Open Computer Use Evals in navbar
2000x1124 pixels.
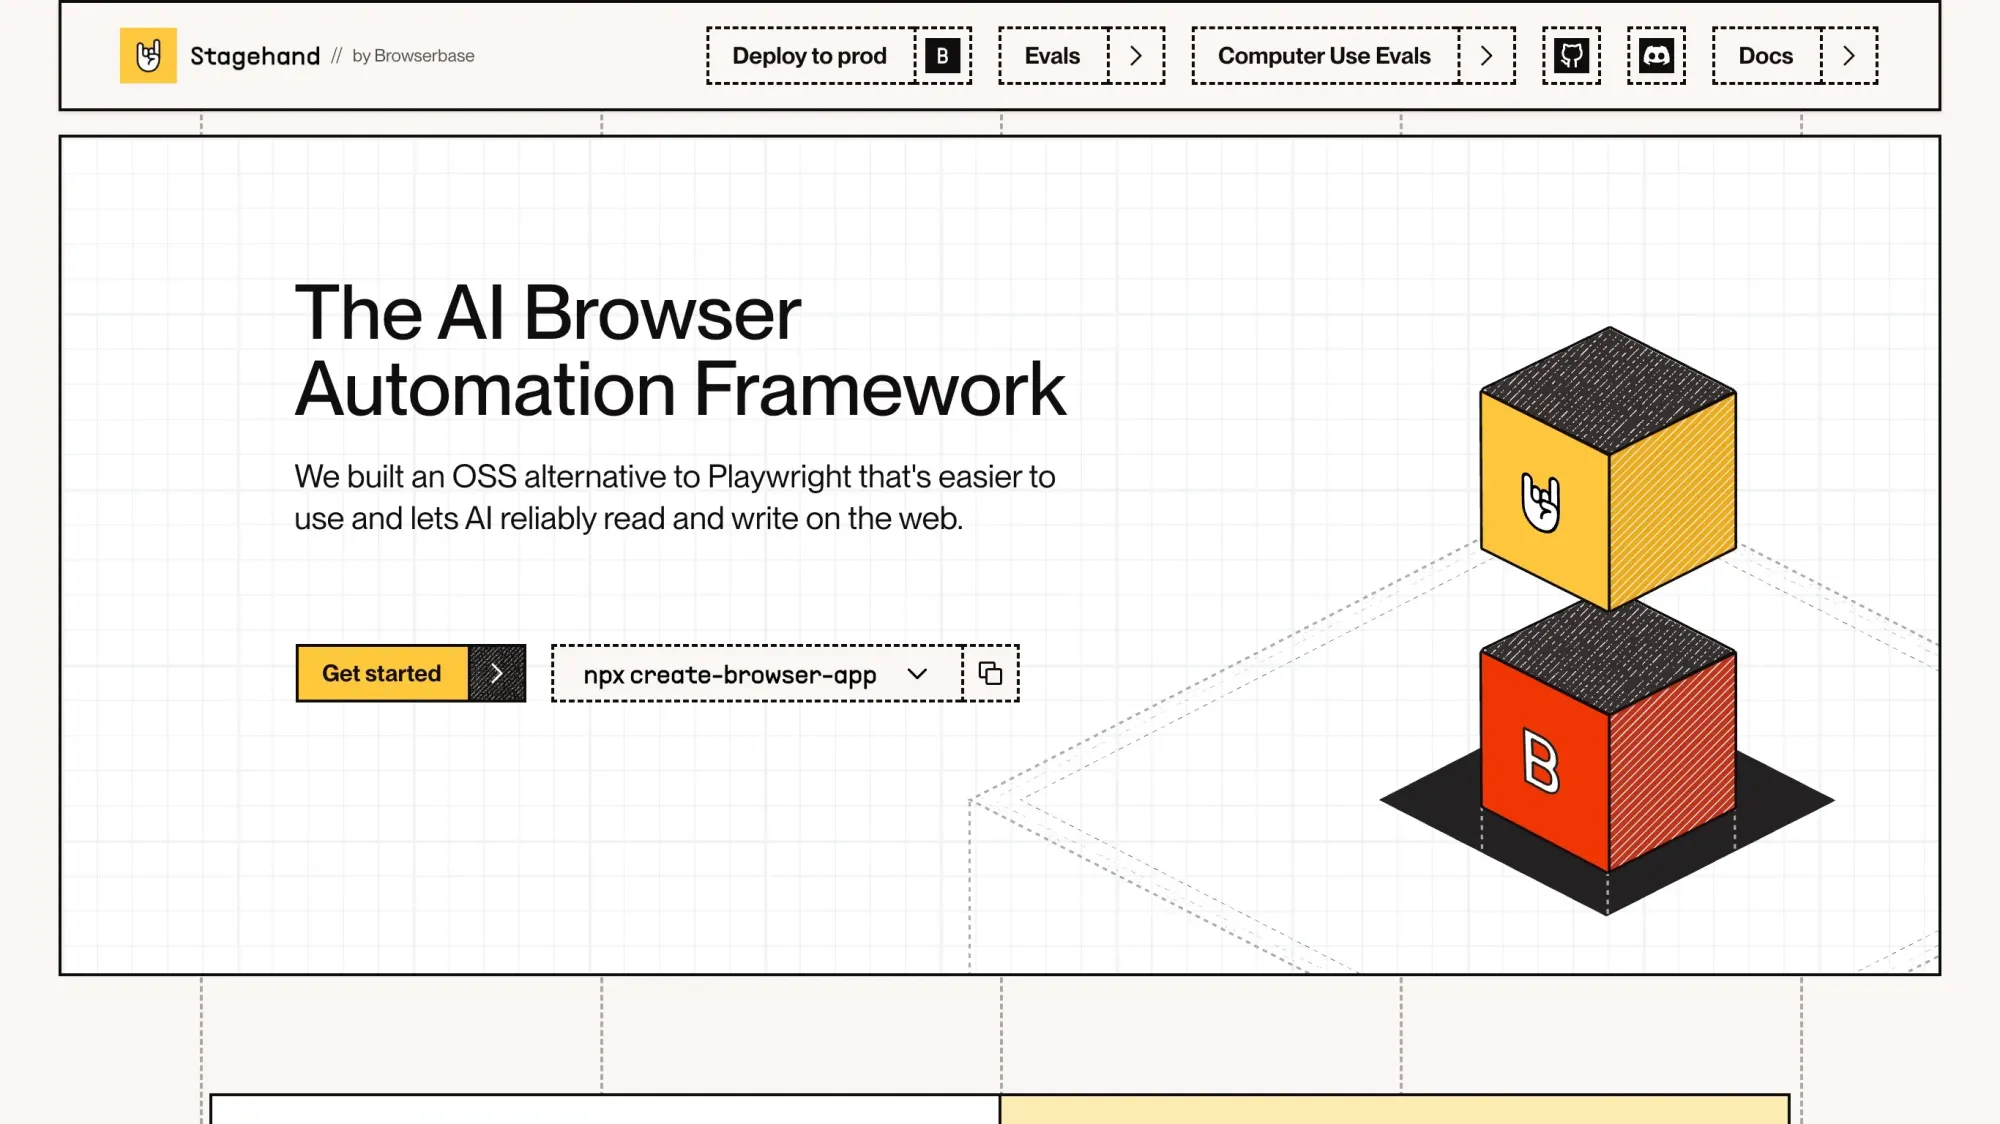tap(1324, 56)
